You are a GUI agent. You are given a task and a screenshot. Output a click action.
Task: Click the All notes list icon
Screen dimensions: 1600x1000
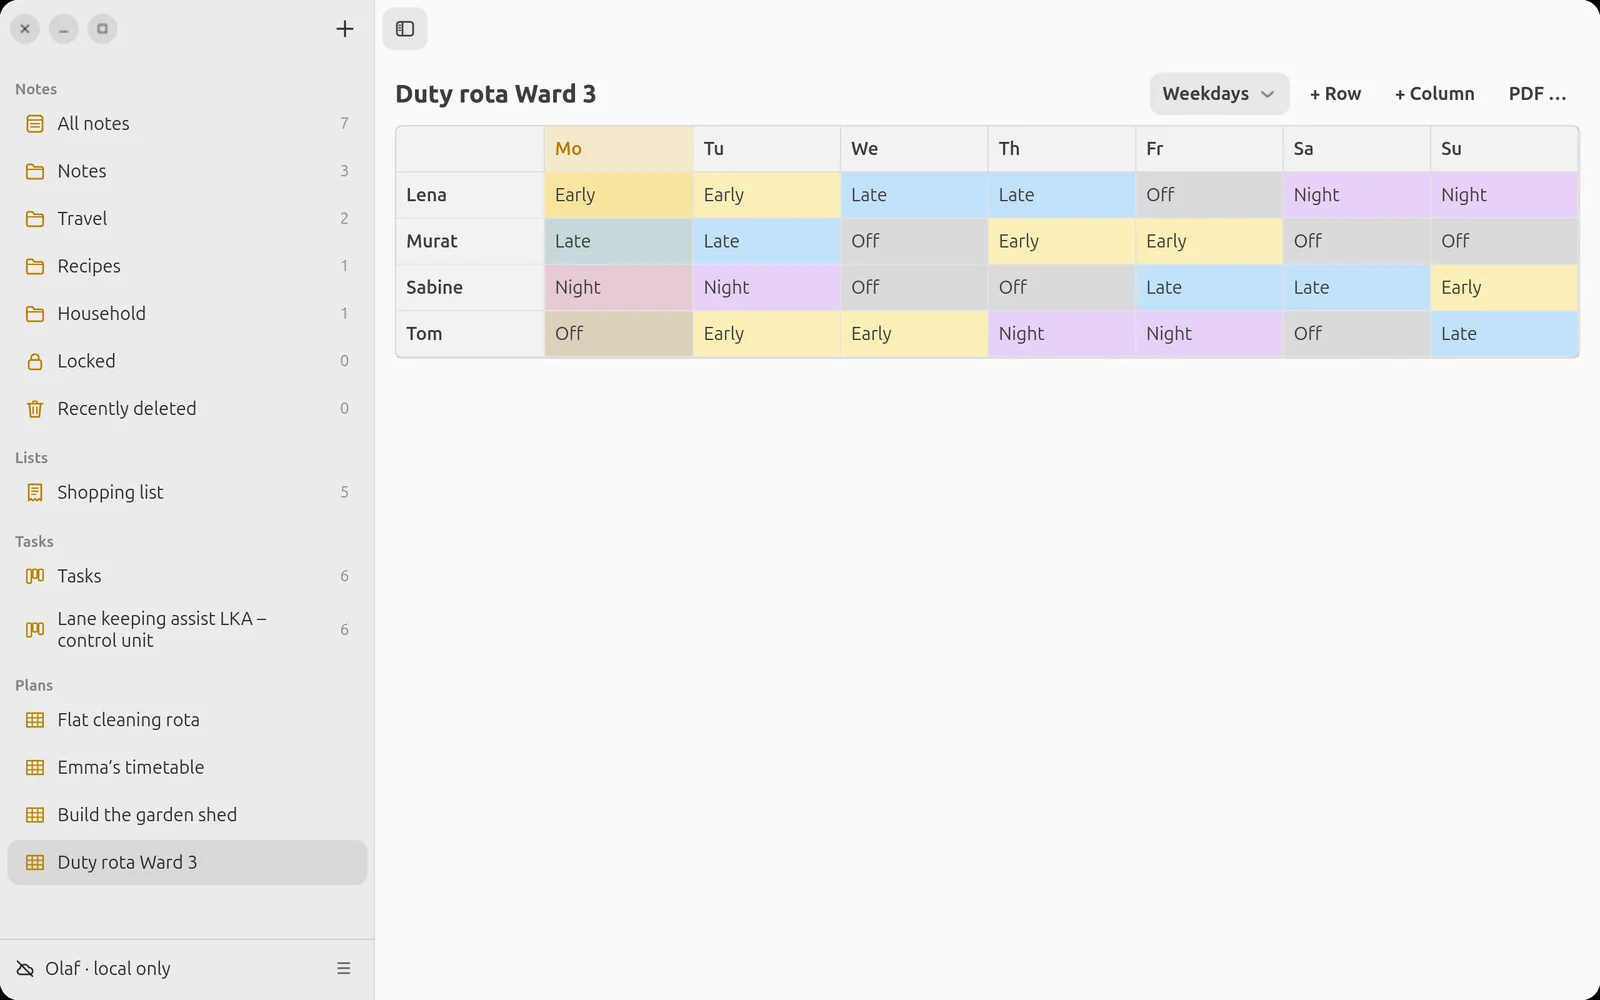click(35, 124)
